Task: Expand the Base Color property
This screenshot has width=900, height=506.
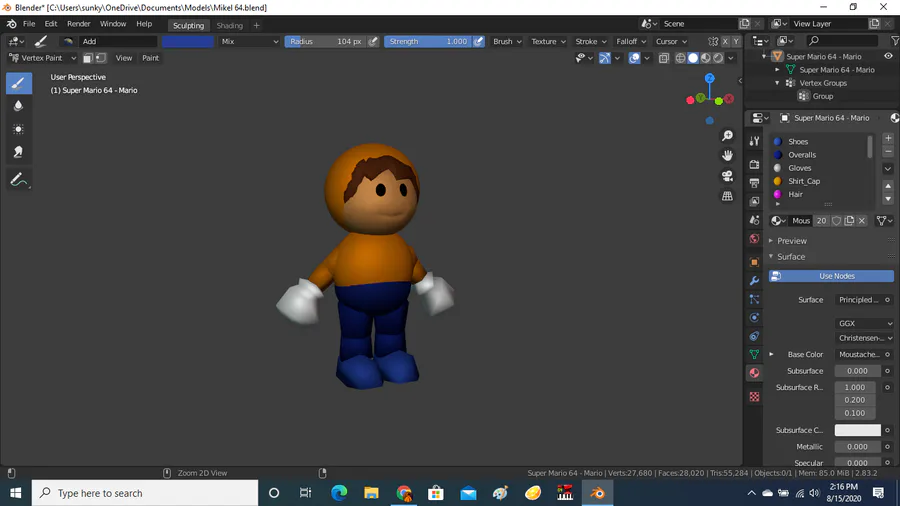Action: pyautogui.click(x=771, y=355)
